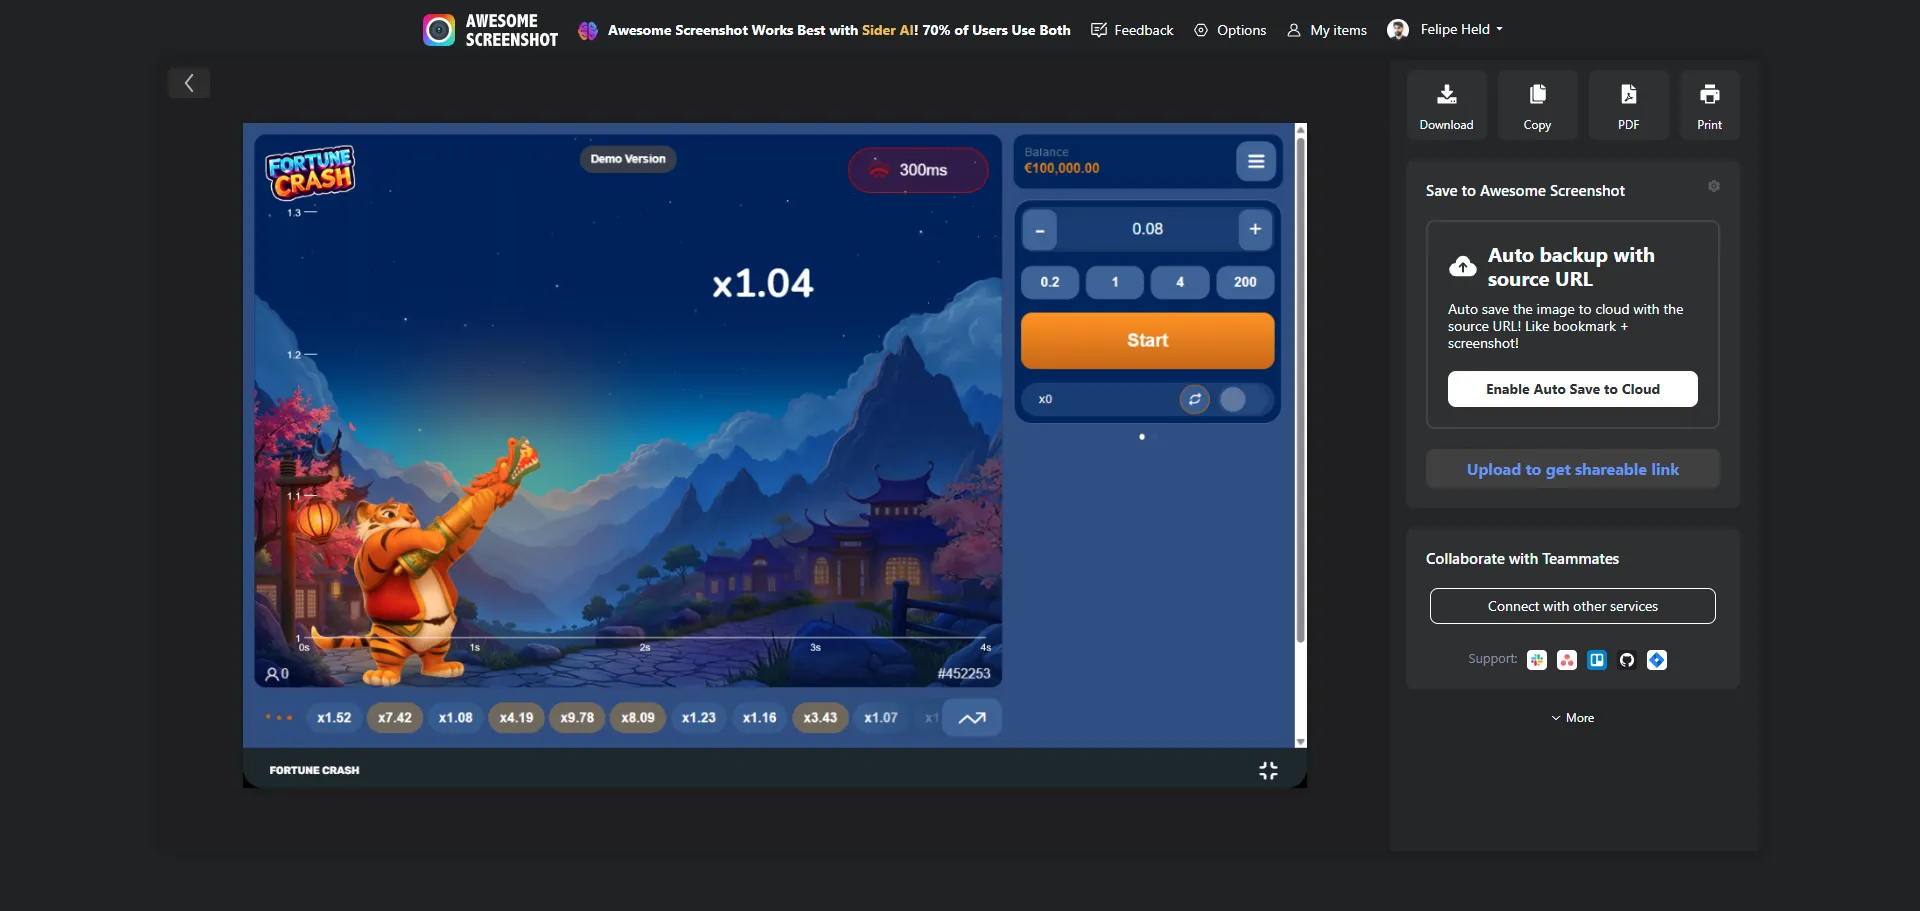The image size is (1920, 911).
Task: Export screenshot as PDF
Action: (x=1628, y=105)
